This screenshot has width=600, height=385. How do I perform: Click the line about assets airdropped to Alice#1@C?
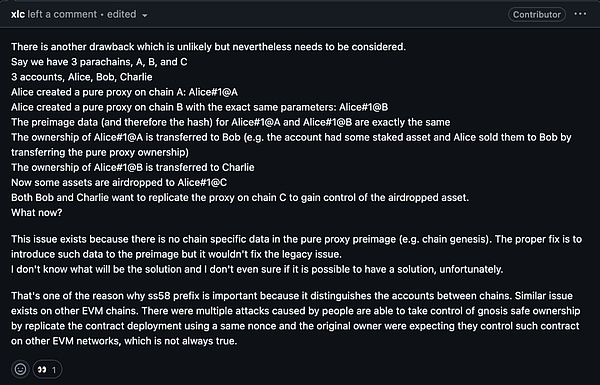(119, 182)
